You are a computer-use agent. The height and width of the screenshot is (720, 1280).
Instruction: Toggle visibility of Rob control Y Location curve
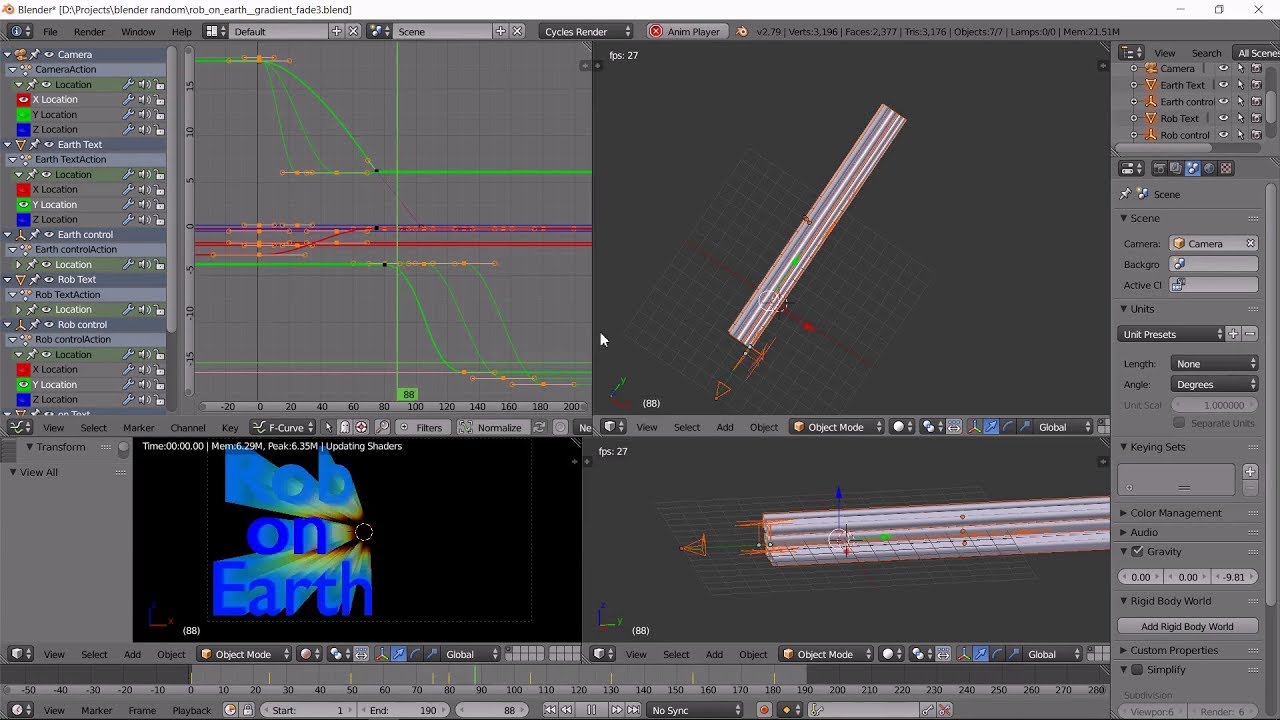pos(23,384)
